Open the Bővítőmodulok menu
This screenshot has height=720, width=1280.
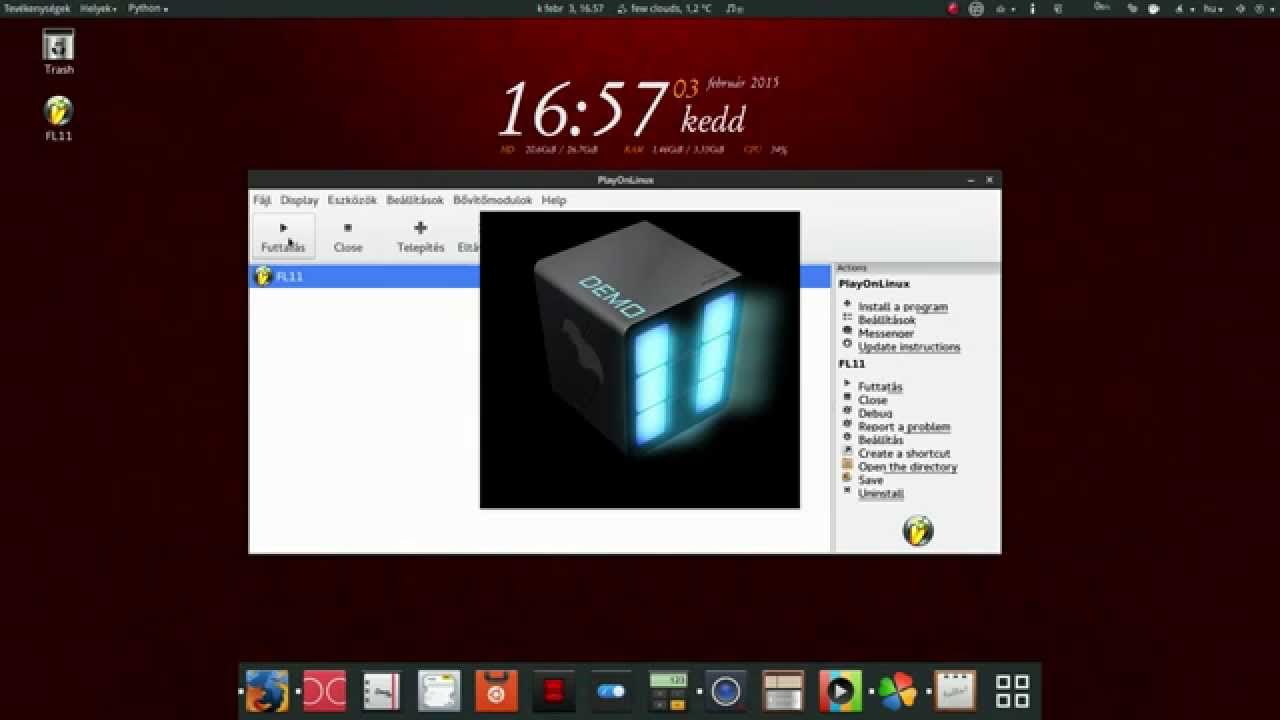pyautogui.click(x=493, y=200)
